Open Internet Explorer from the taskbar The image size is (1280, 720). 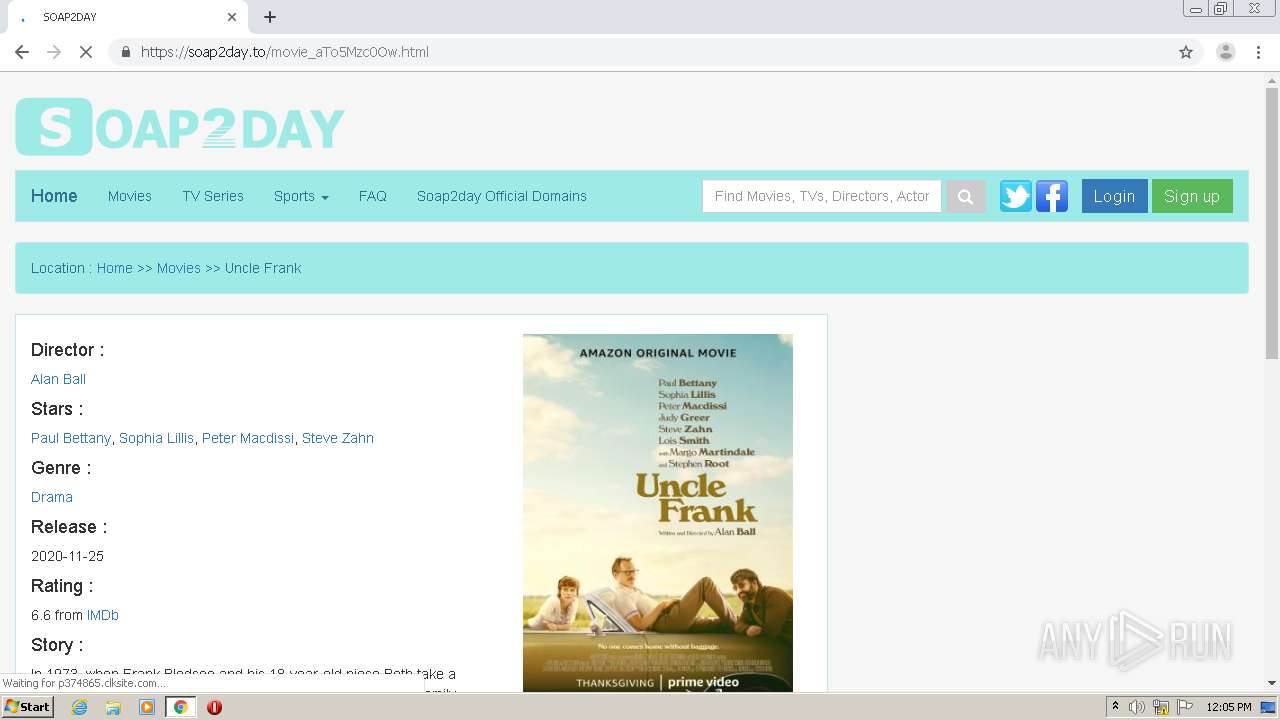(x=79, y=707)
